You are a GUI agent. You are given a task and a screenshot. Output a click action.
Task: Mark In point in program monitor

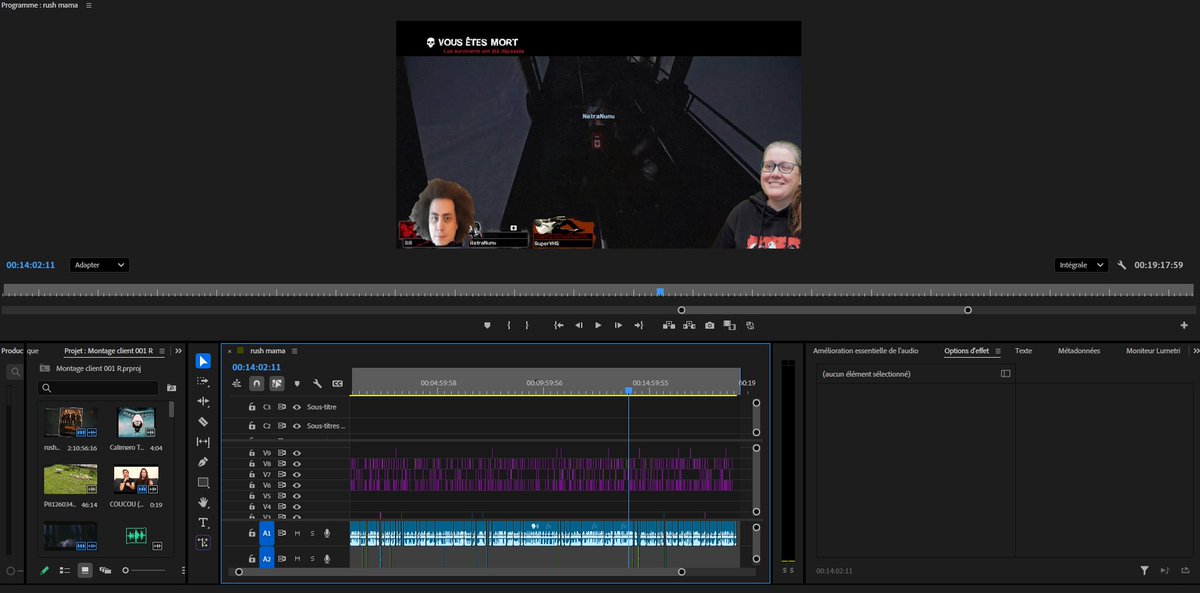click(x=509, y=325)
